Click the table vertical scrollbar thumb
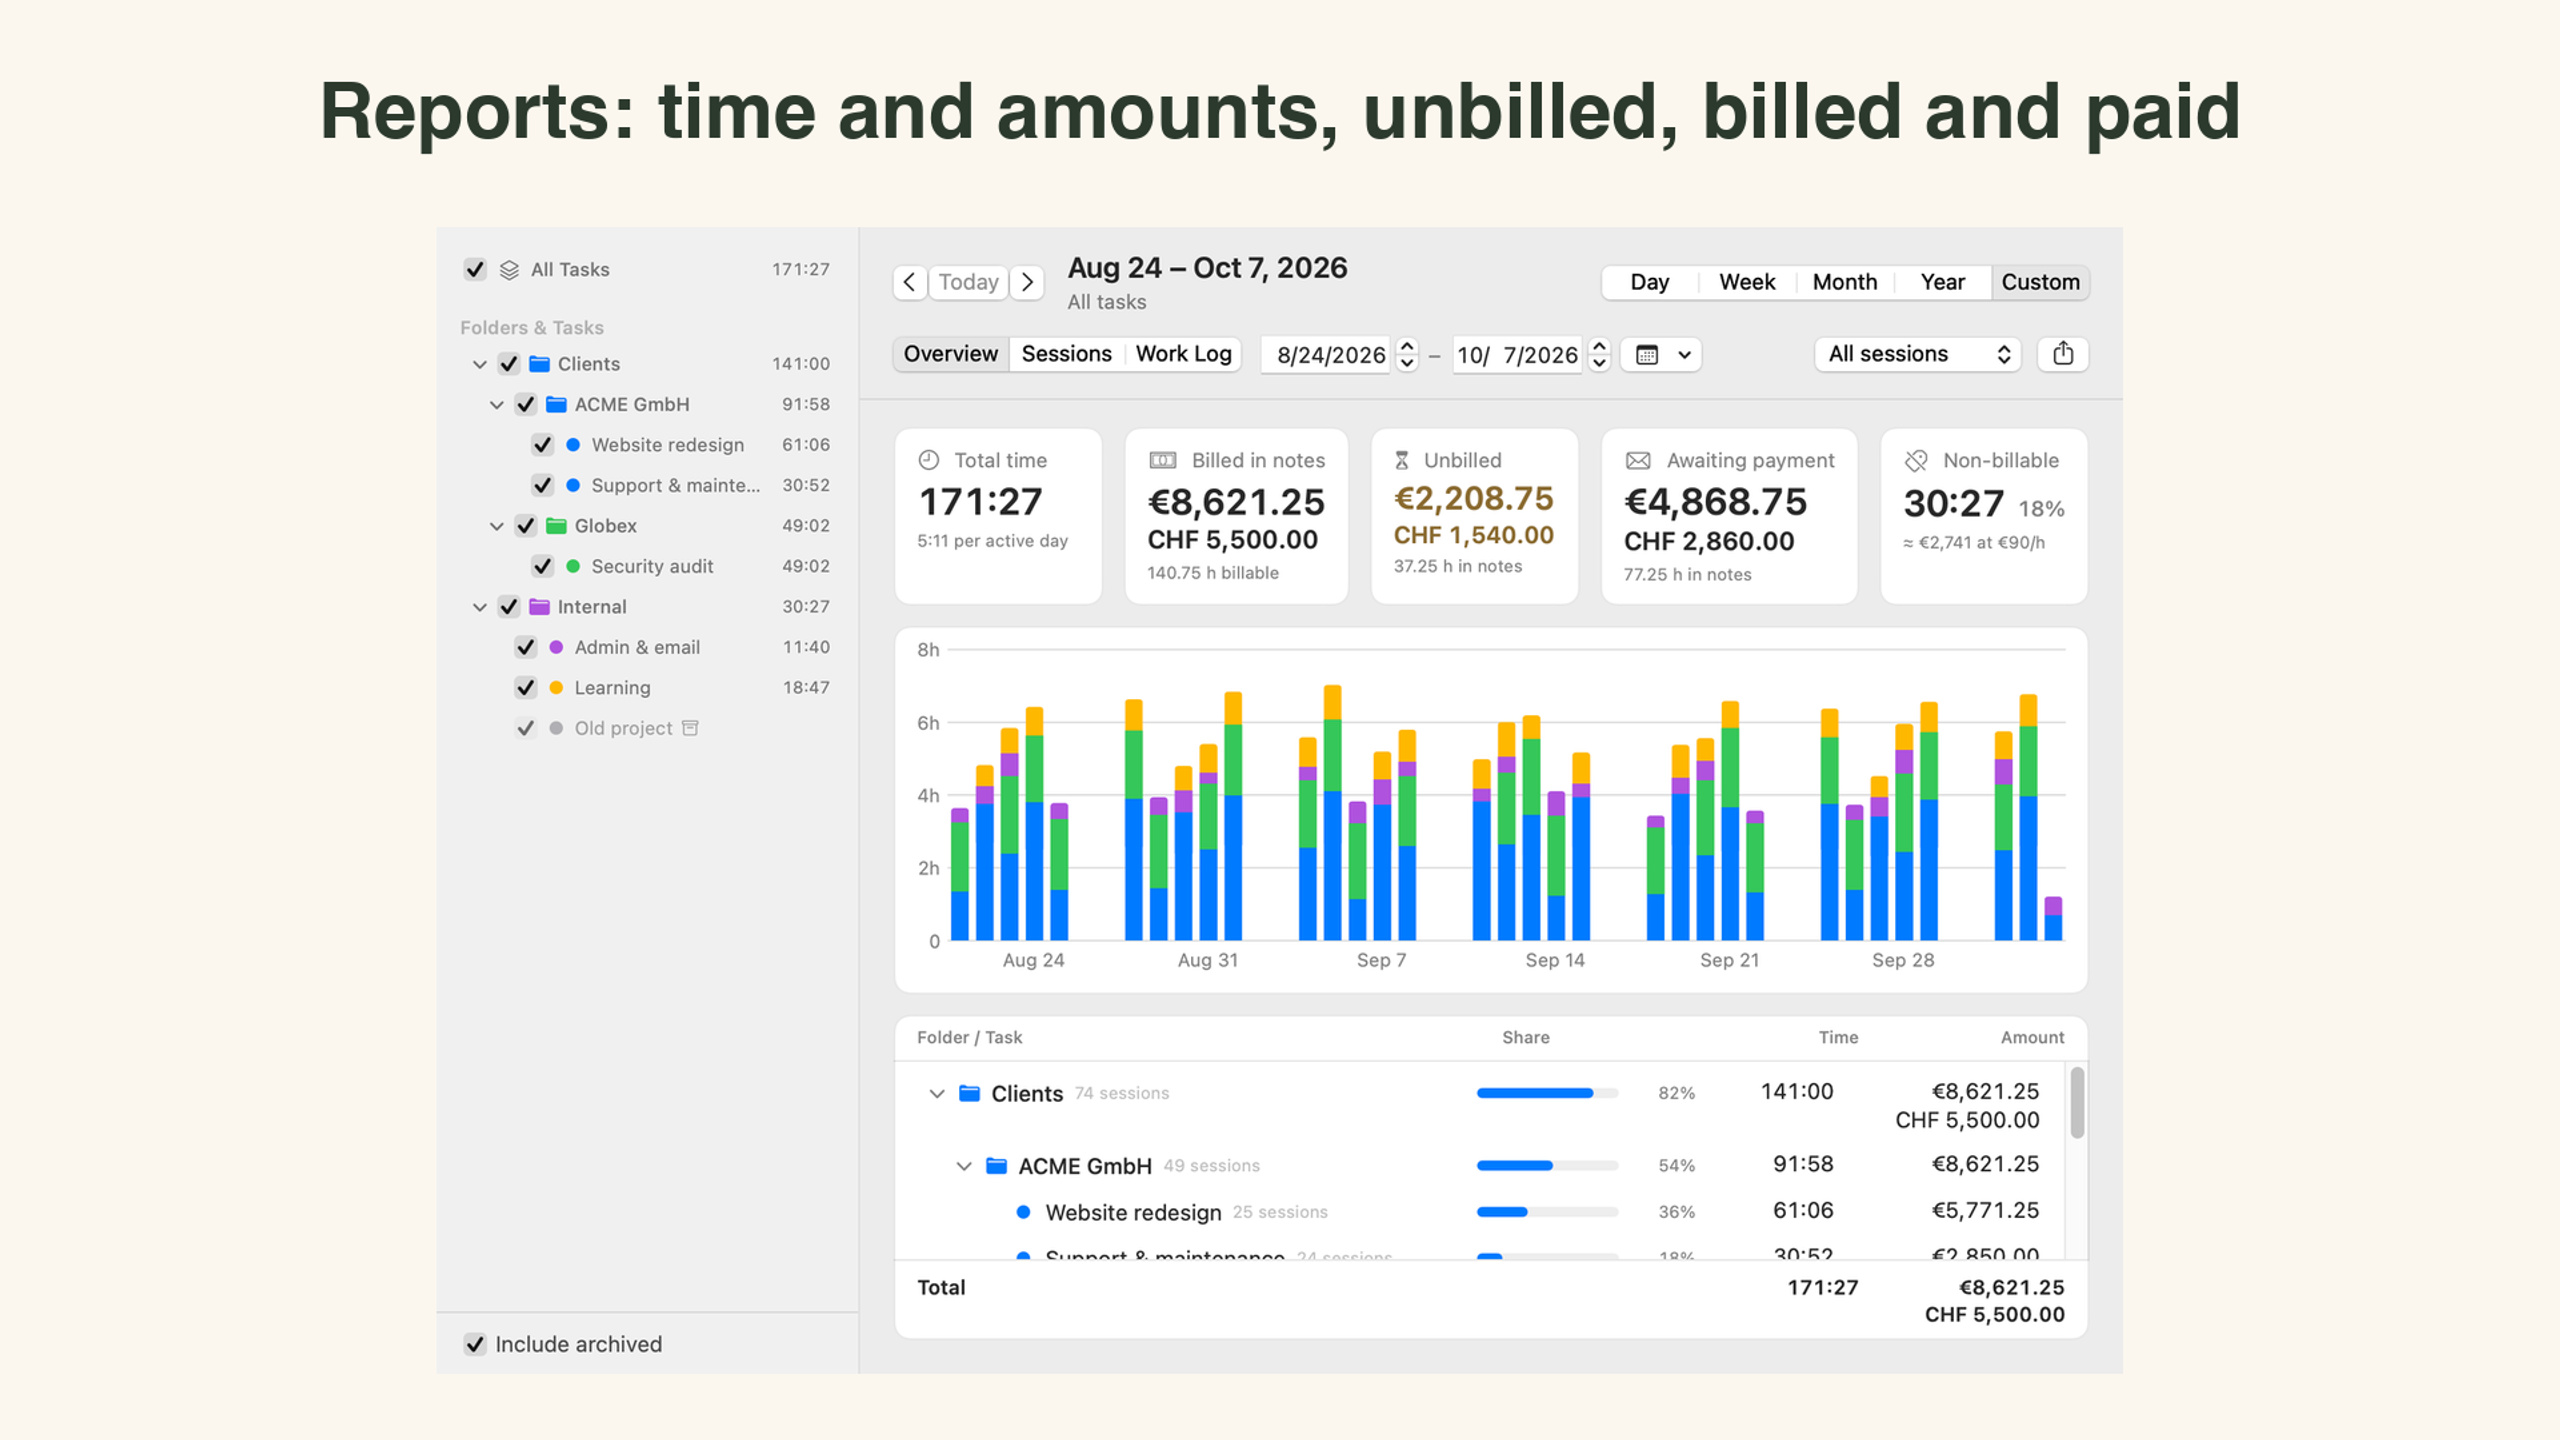Viewport: 2560px width, 1440px height. [2077, 1102]
